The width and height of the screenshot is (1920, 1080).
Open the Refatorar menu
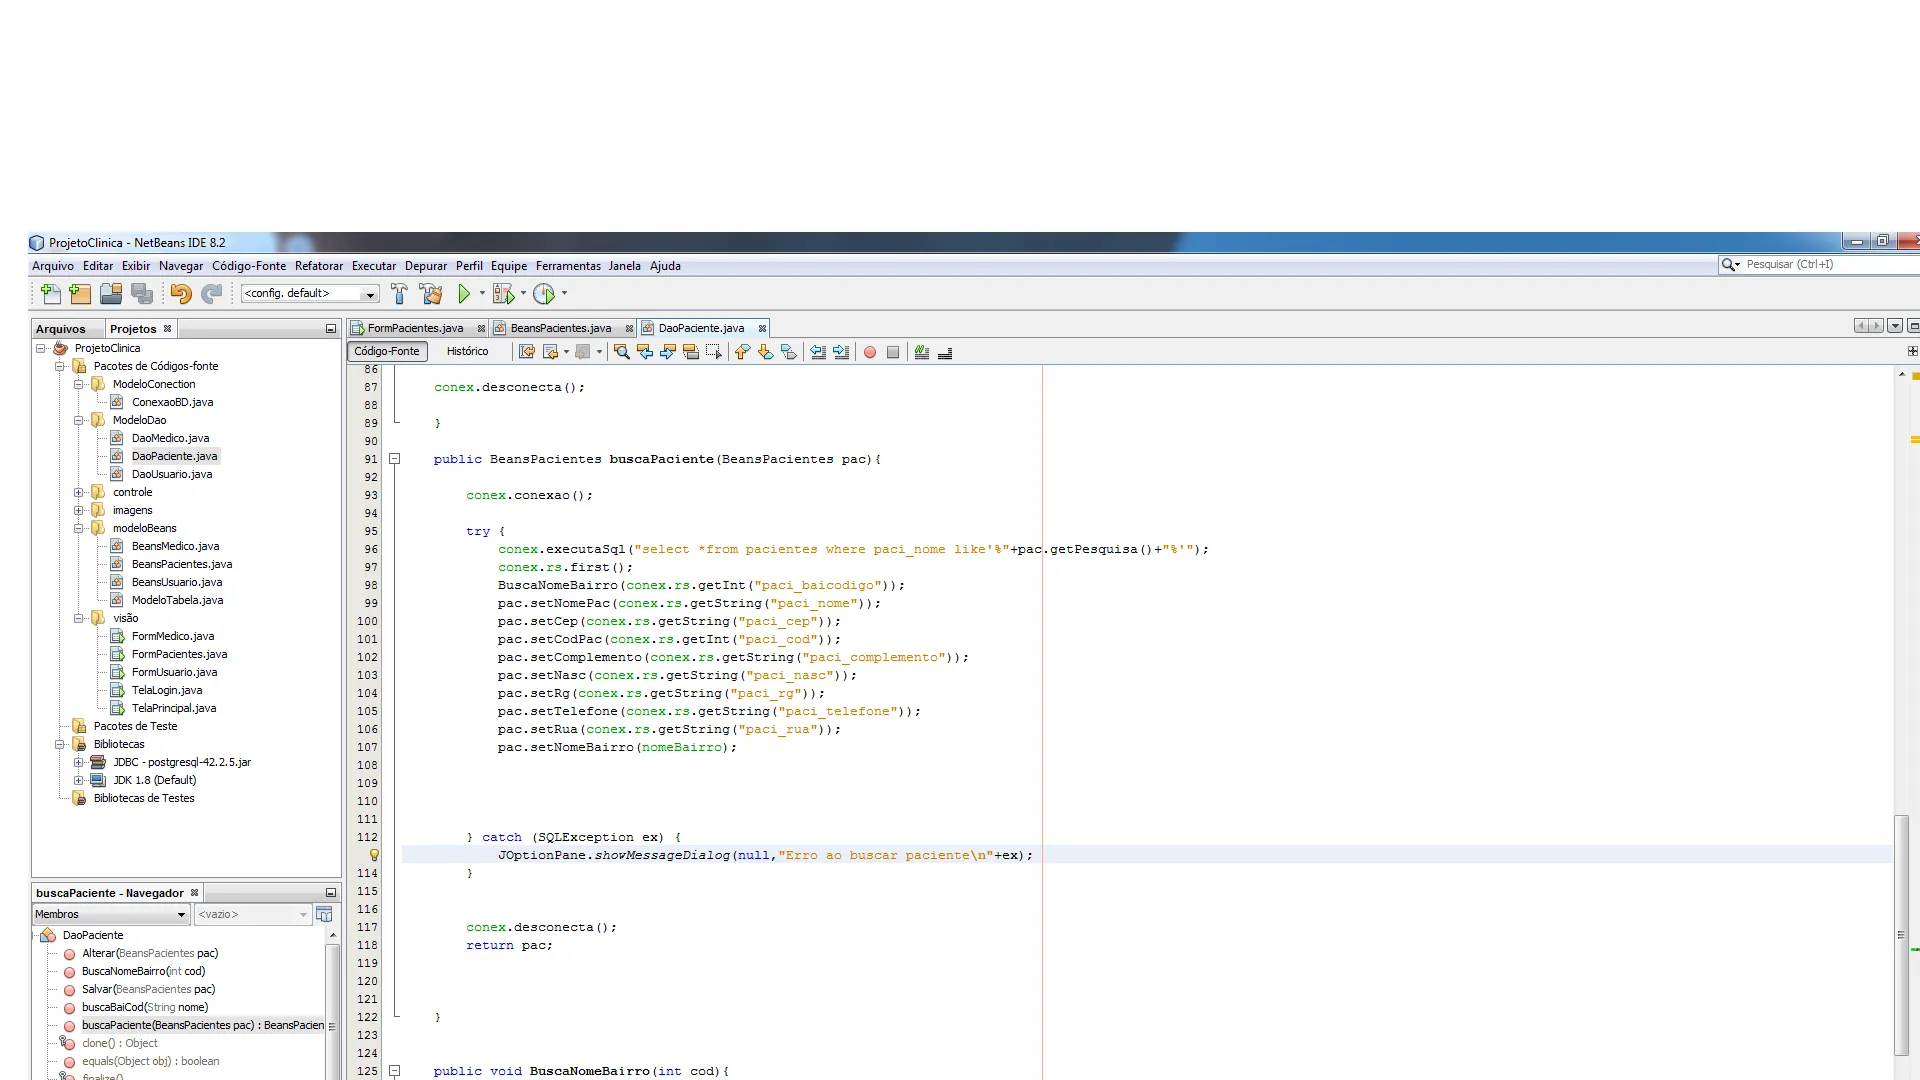click(x=318, y=266)
